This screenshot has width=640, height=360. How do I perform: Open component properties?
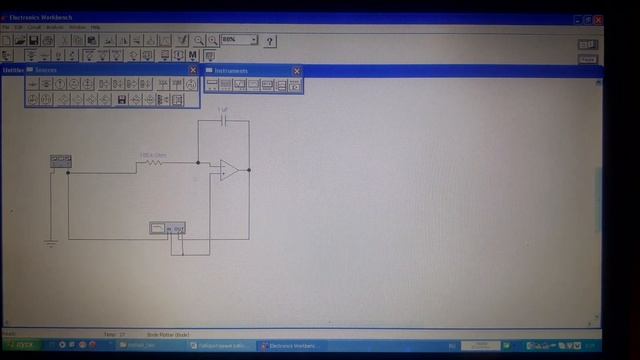point(182,40)
